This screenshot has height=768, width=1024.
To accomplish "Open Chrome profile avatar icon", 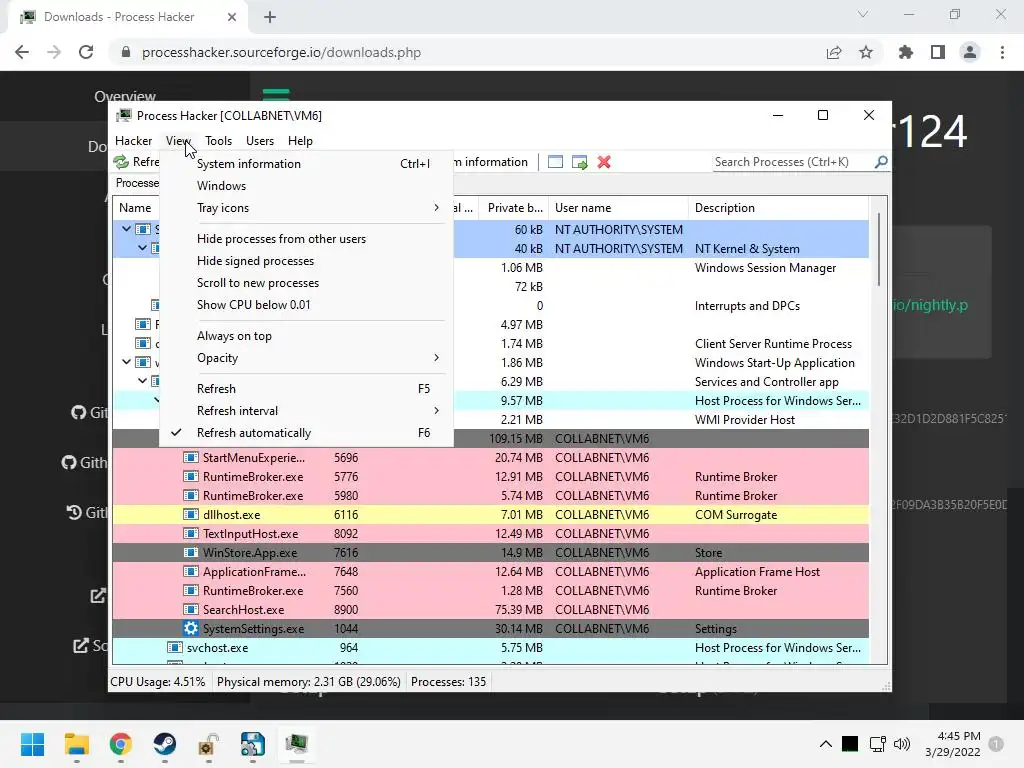I will coord(970,52).
